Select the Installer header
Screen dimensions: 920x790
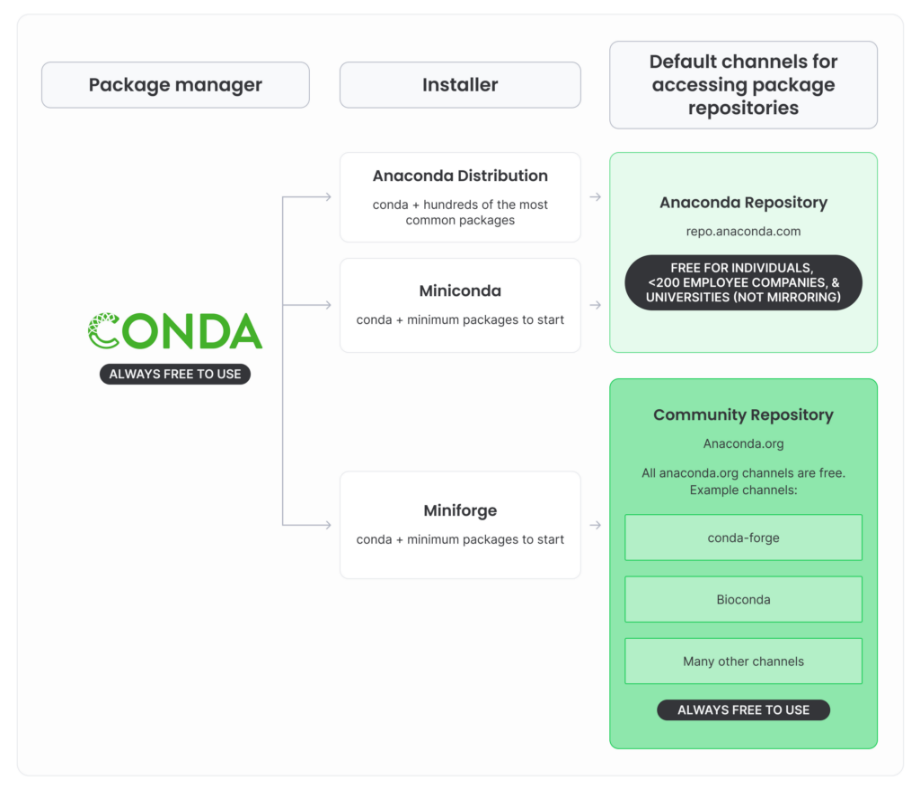click(x=460, y=85)
